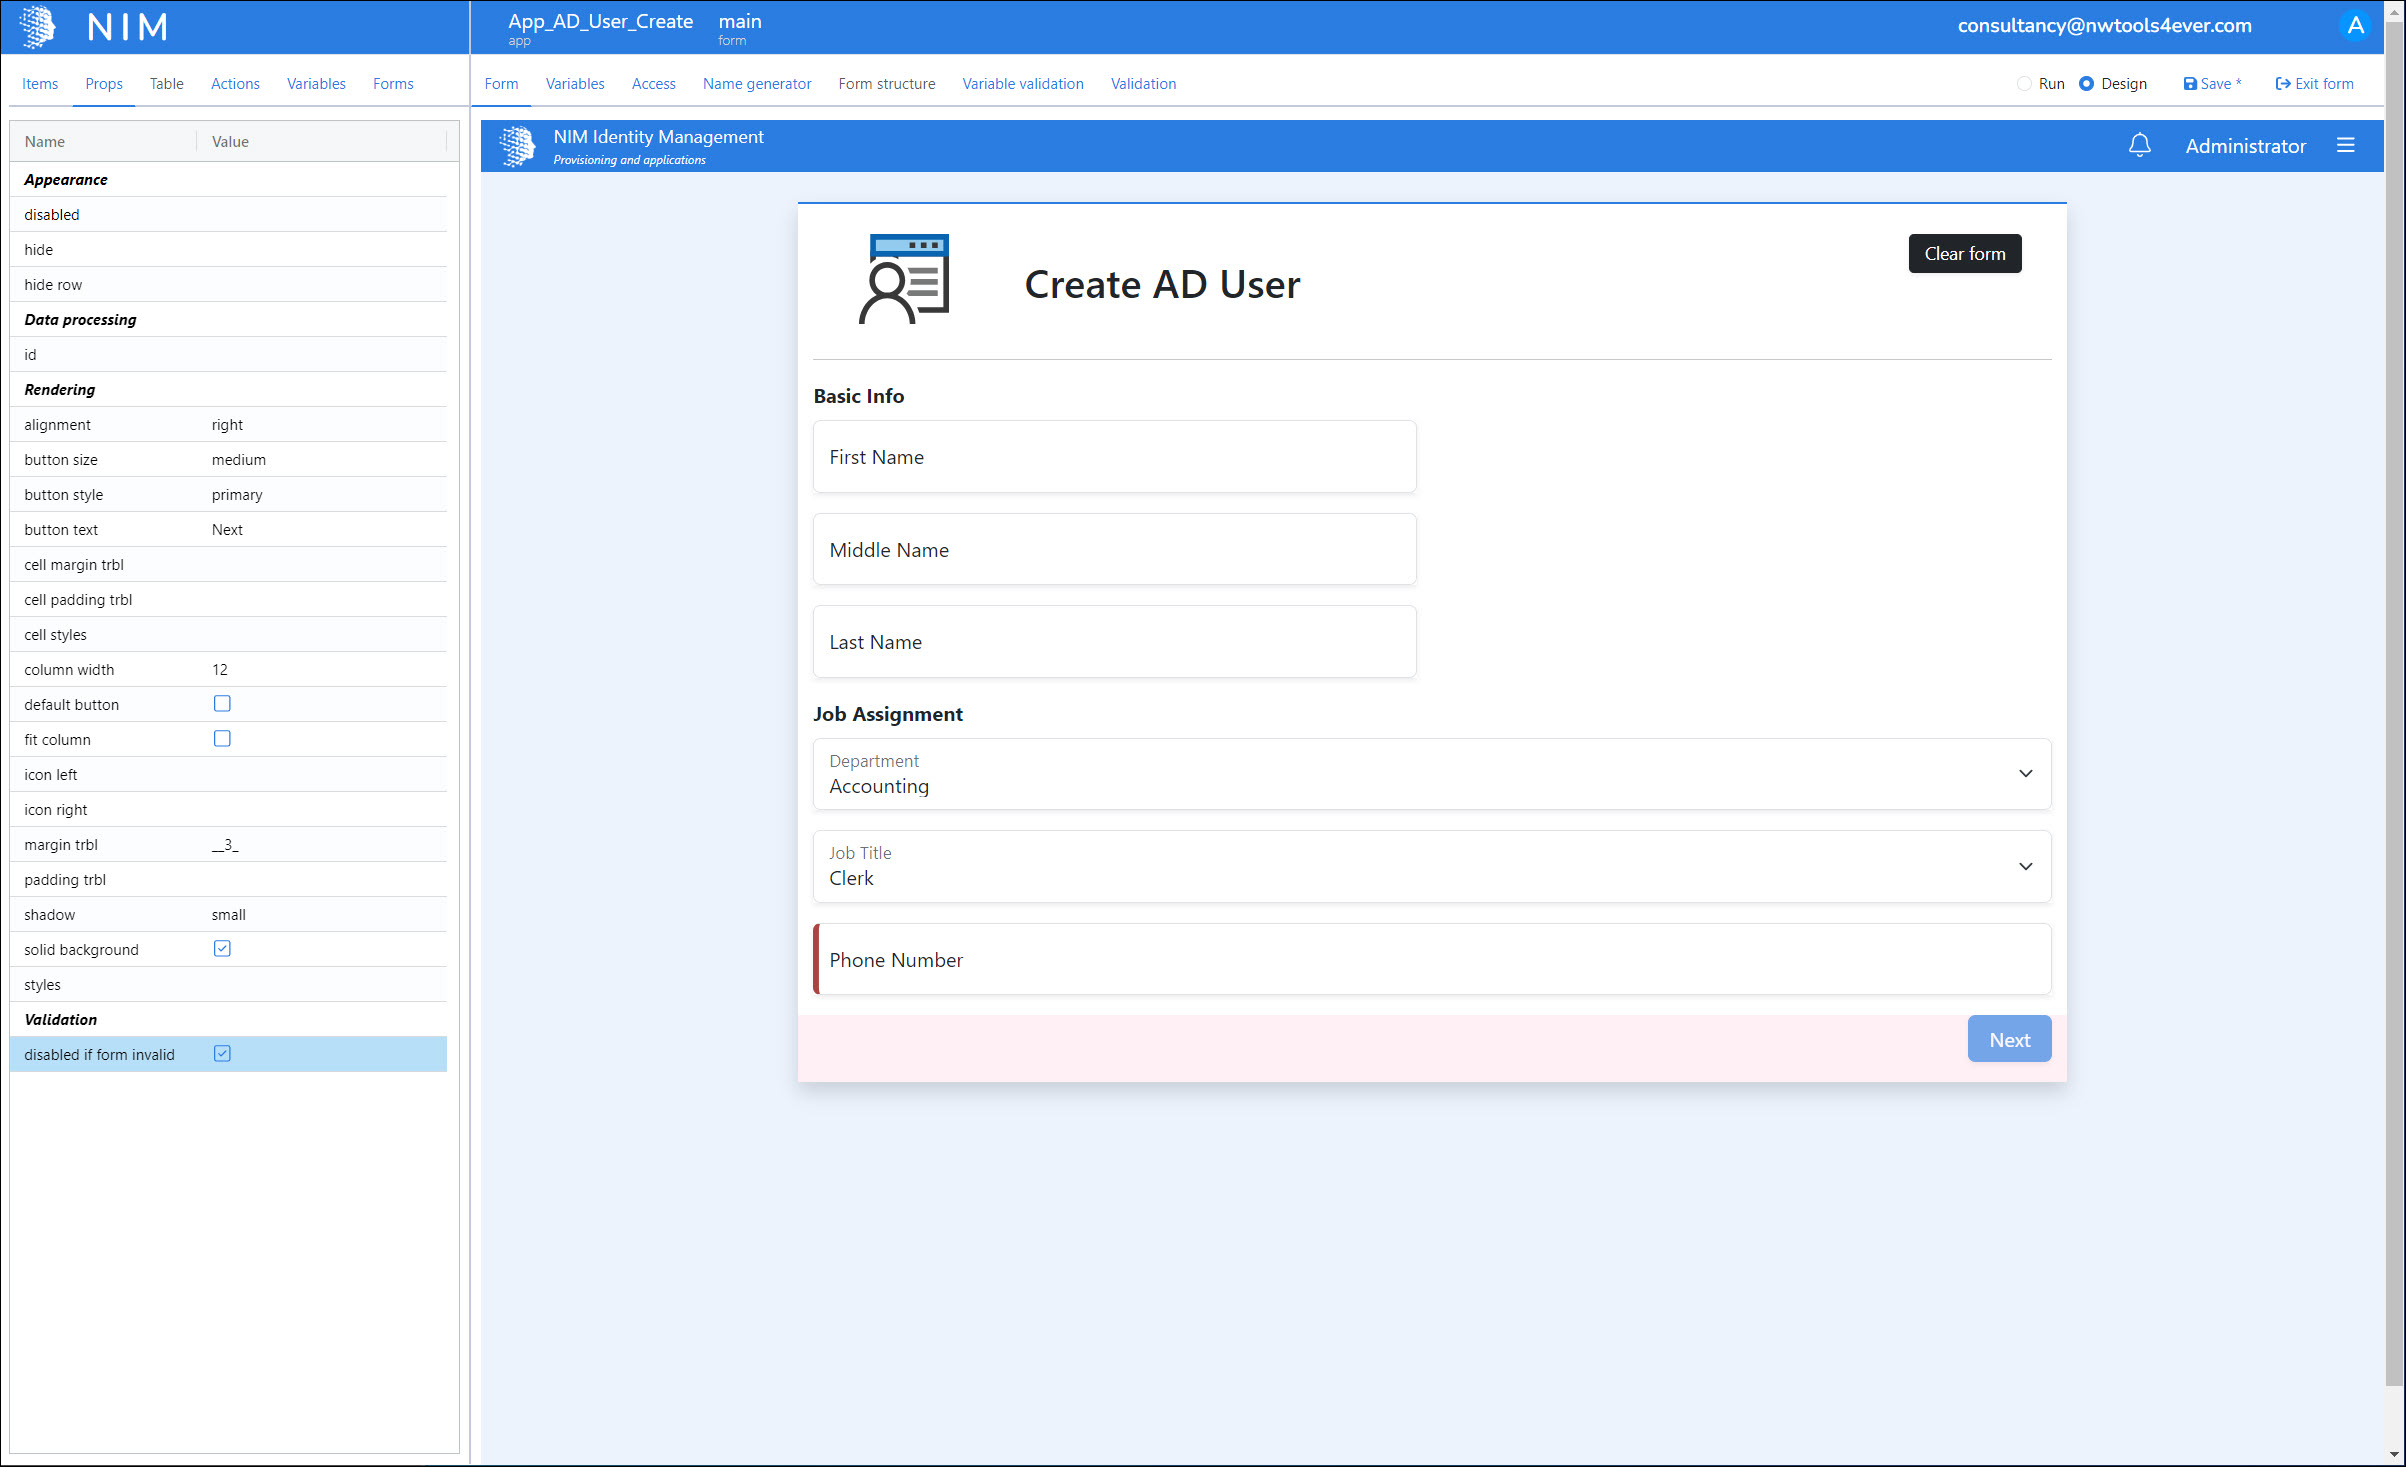Click the Save disk icon
This screenshot has height=1467, width=2406.
(x=2189, y=84)
